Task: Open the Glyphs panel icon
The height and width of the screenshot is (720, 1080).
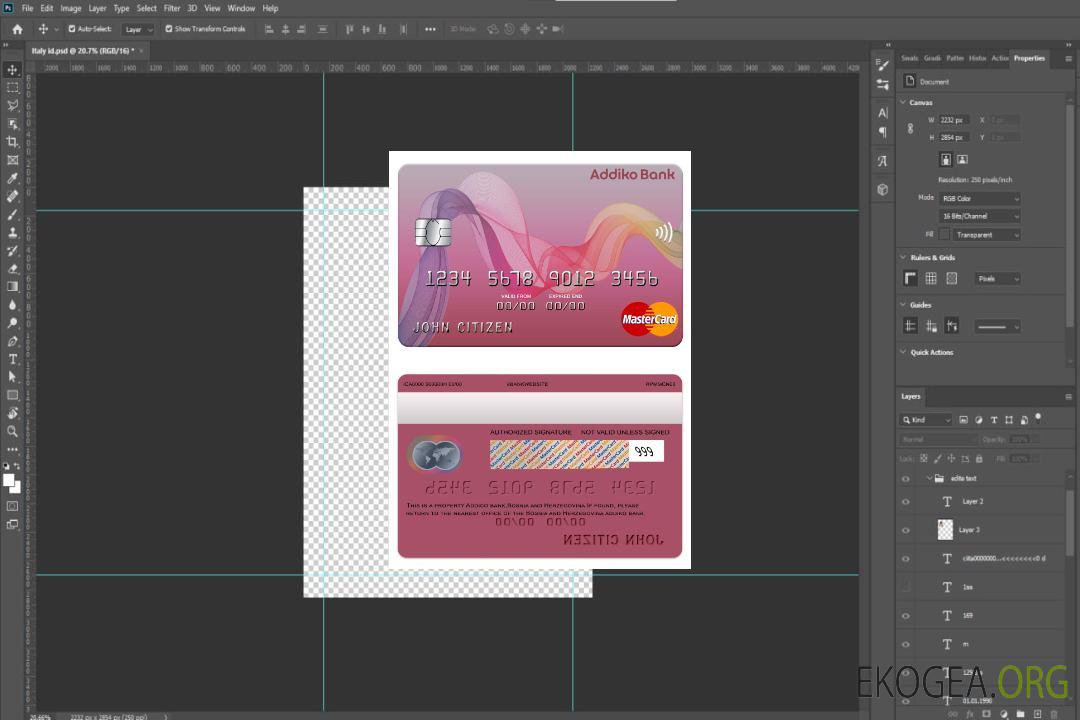Action: coord(882,161)
